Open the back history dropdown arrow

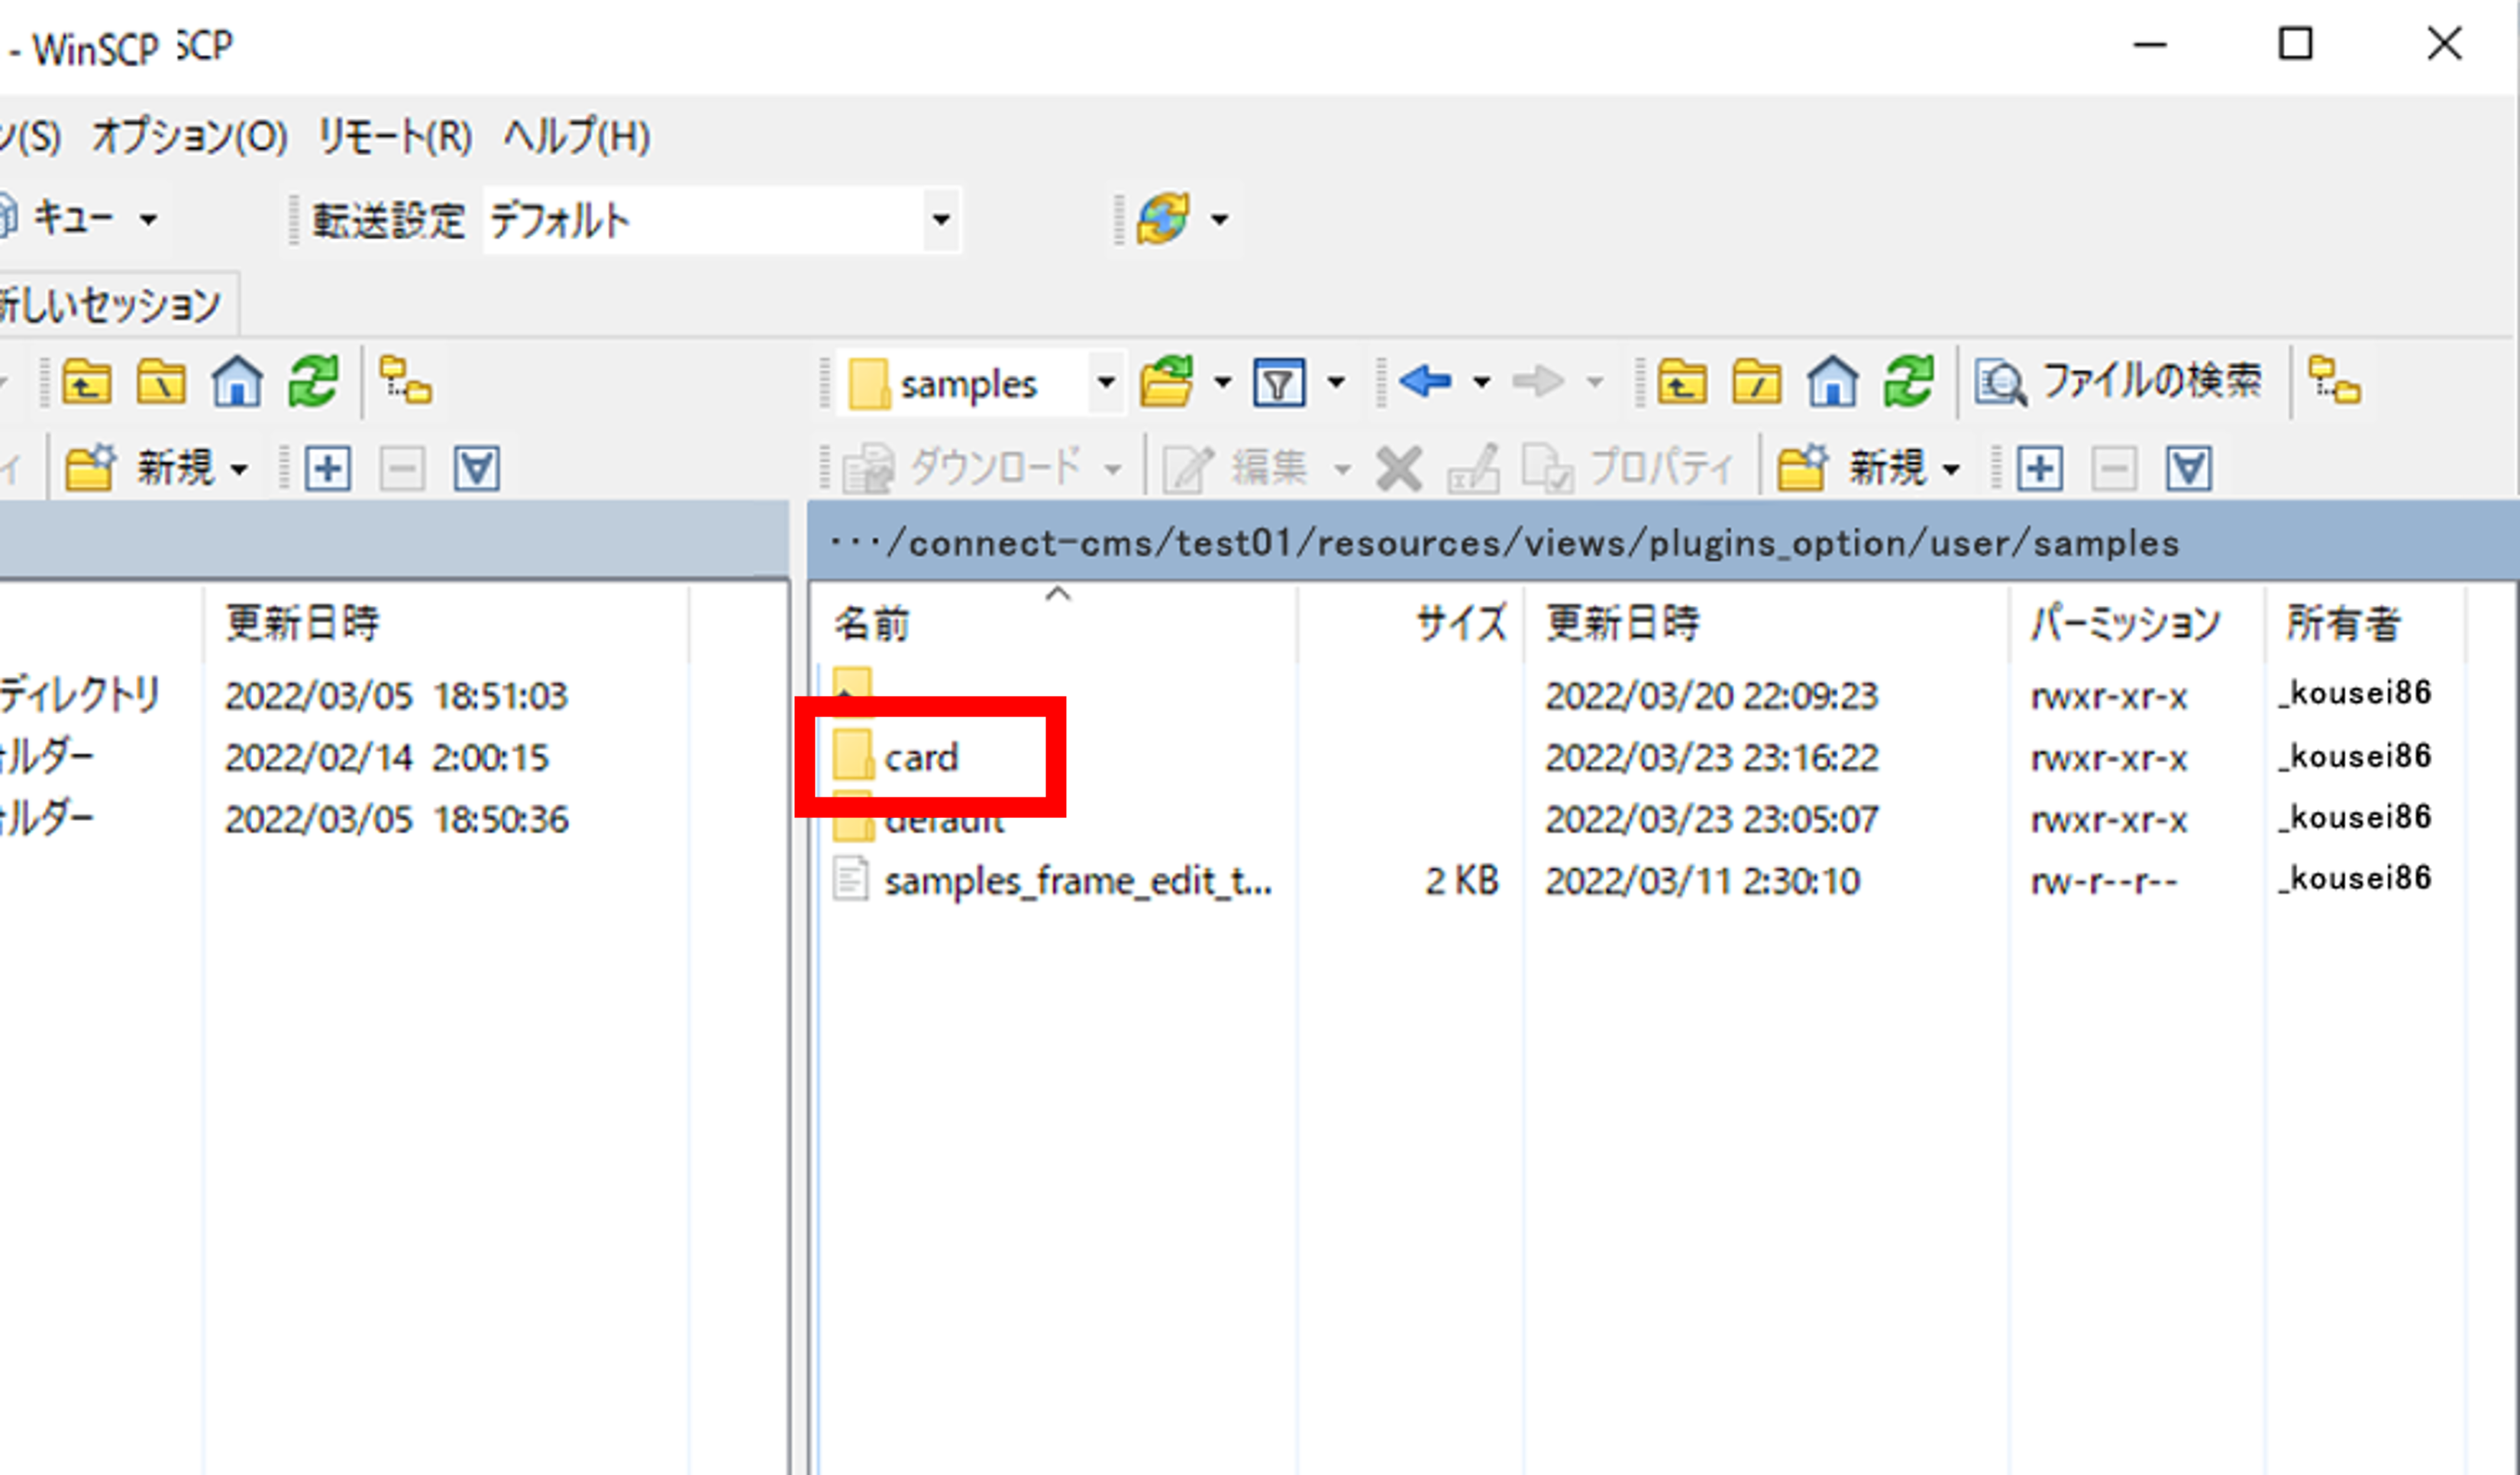tap(1482, 382)
